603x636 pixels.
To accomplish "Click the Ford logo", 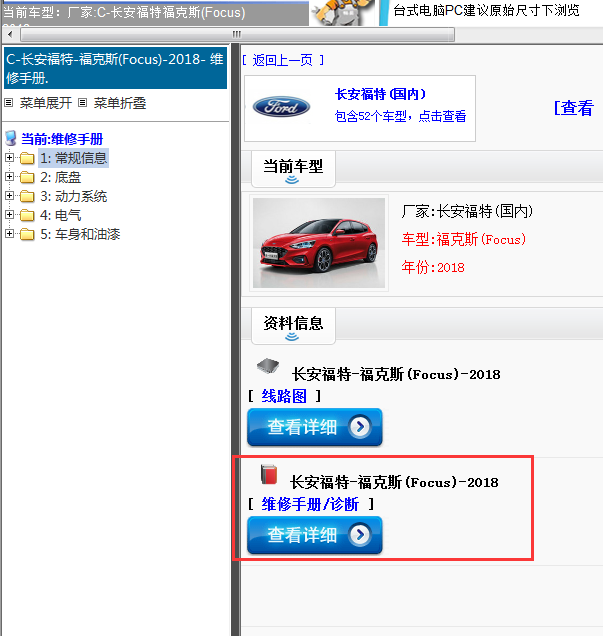I will (x=281, y=107).
